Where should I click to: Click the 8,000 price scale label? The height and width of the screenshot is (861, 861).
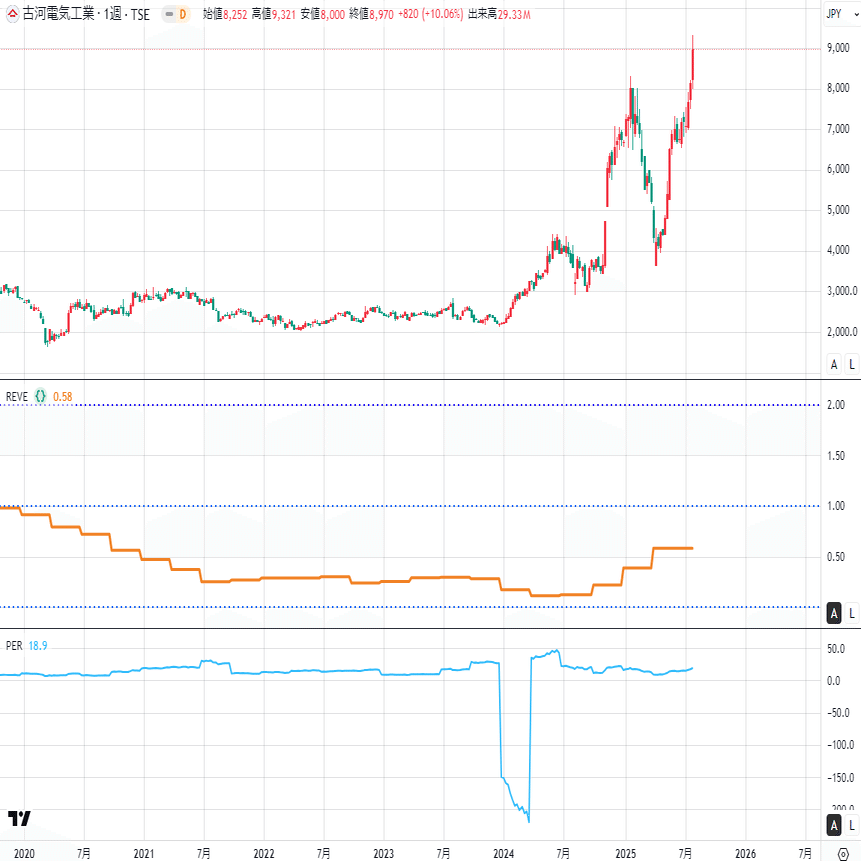tap(838, 88)
